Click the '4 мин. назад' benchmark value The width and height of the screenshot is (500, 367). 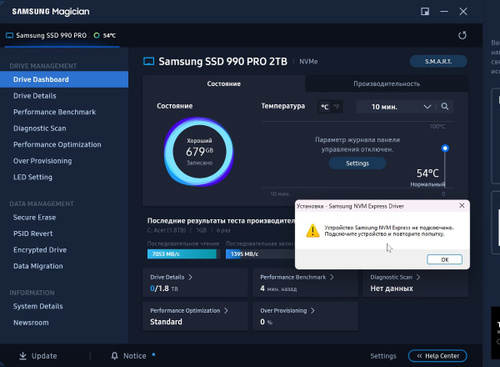click(x=278, y=288)
